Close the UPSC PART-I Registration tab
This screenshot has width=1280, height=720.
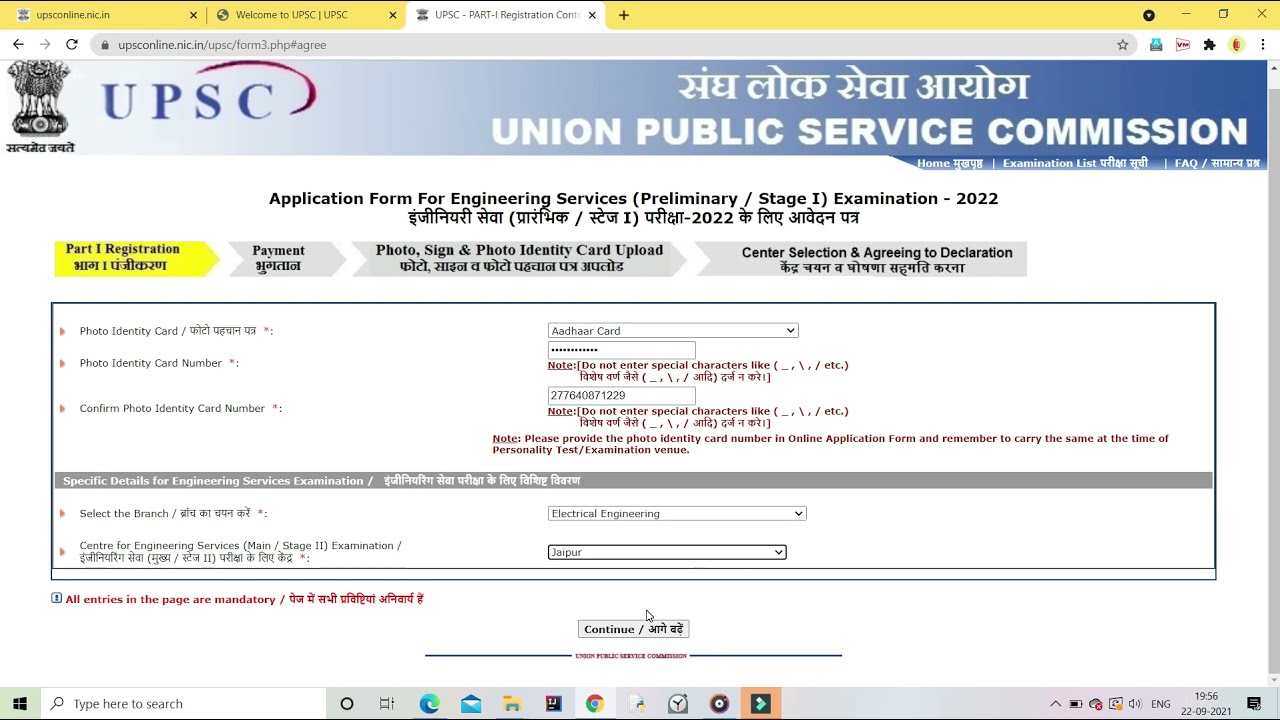[x=592, y=15]
